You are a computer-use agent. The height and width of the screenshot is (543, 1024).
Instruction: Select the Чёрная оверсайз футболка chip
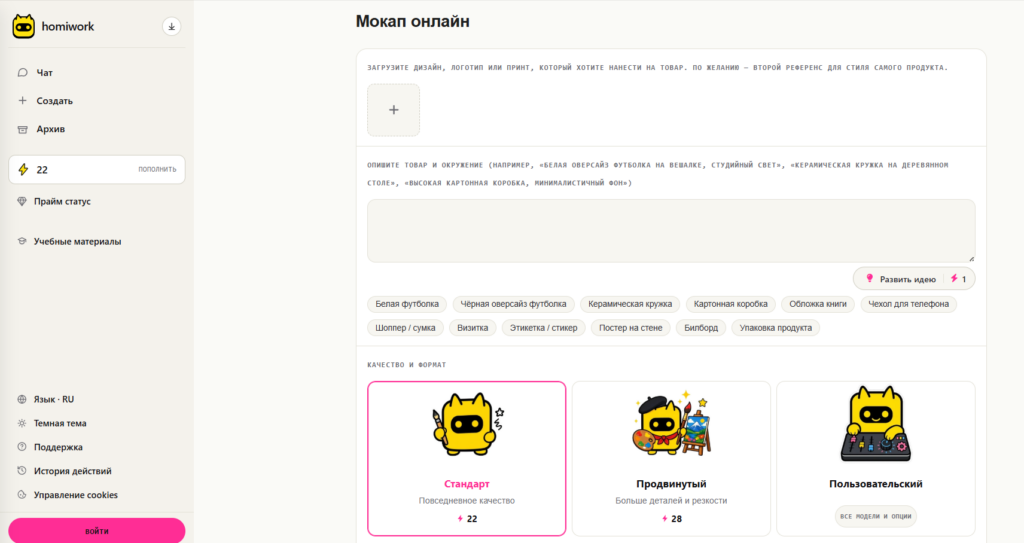click(x=513, y=304)
